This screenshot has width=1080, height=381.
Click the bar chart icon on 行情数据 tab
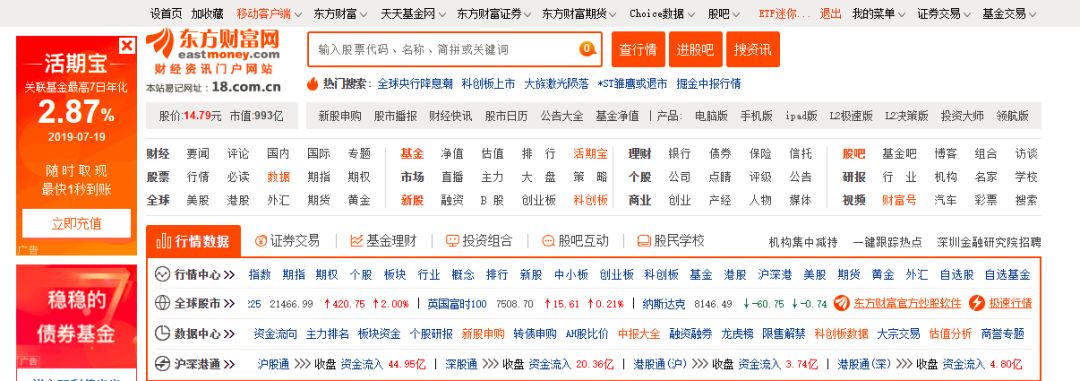(x=164, y=241)
